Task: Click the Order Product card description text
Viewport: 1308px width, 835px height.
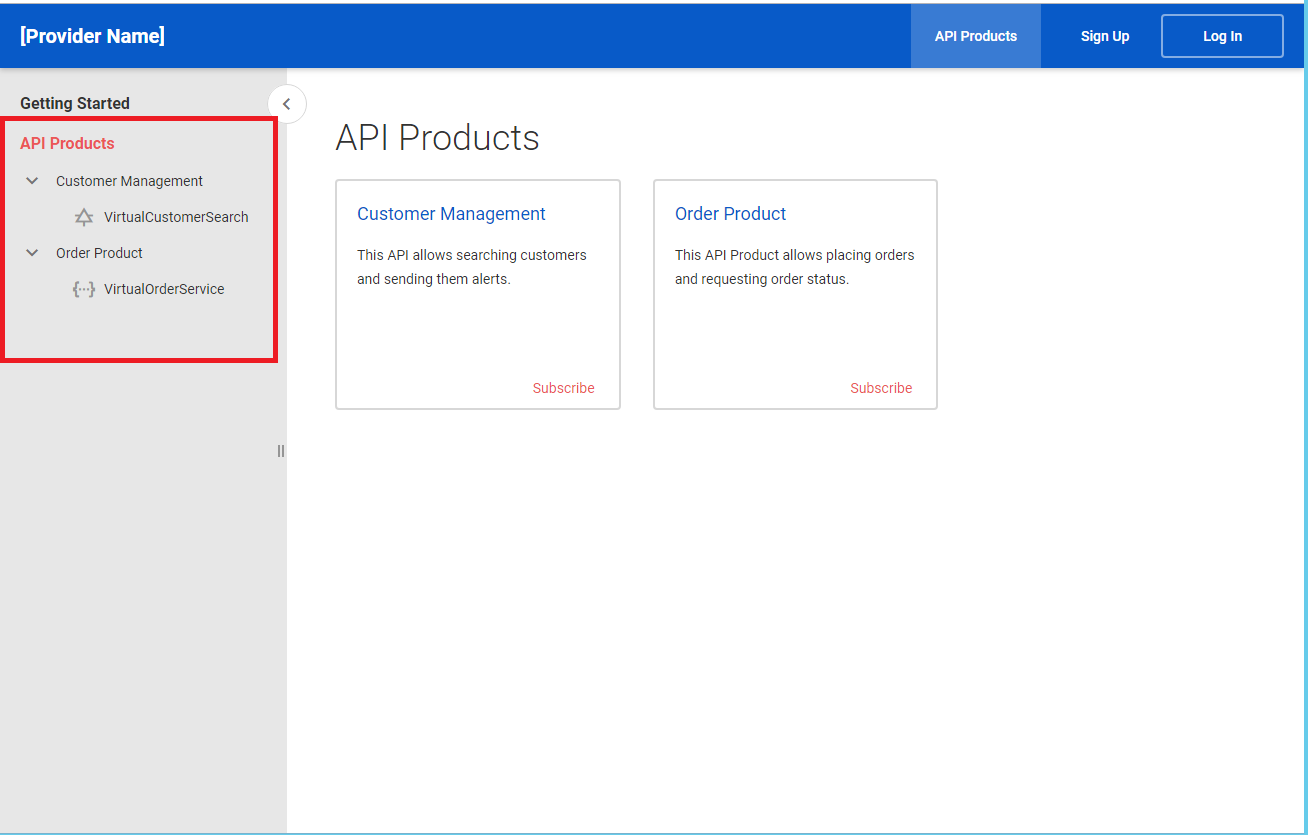Action: pos(795,267)
